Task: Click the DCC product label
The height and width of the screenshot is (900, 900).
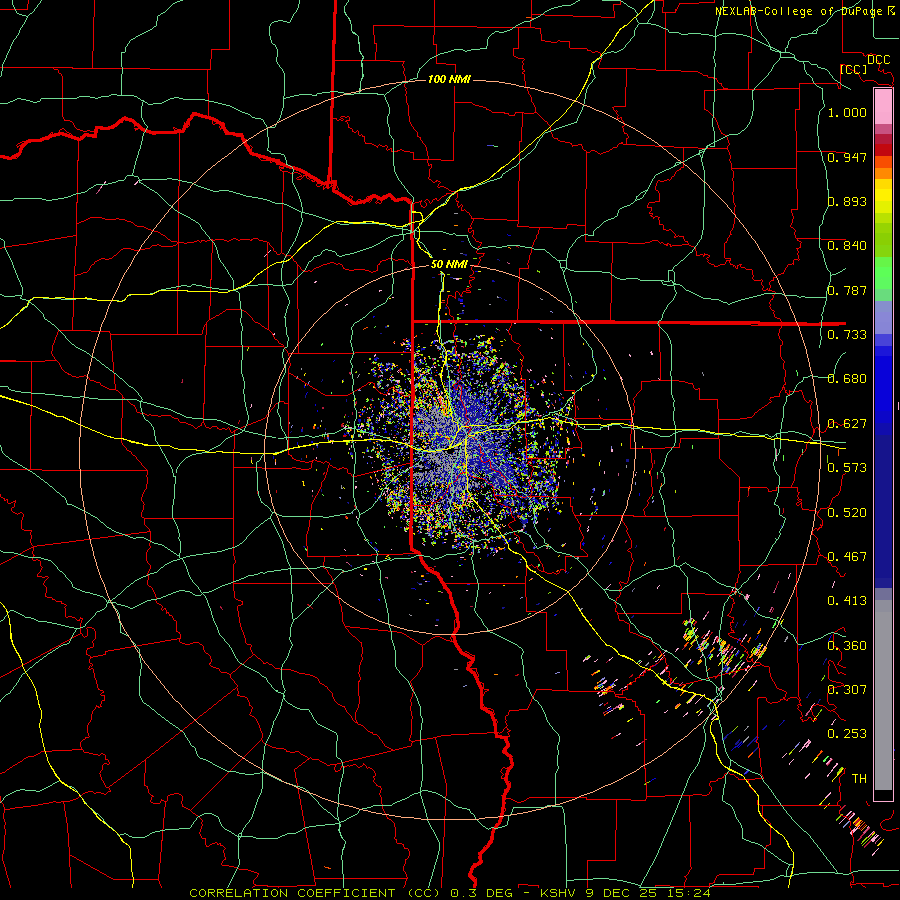Action: 878,60
